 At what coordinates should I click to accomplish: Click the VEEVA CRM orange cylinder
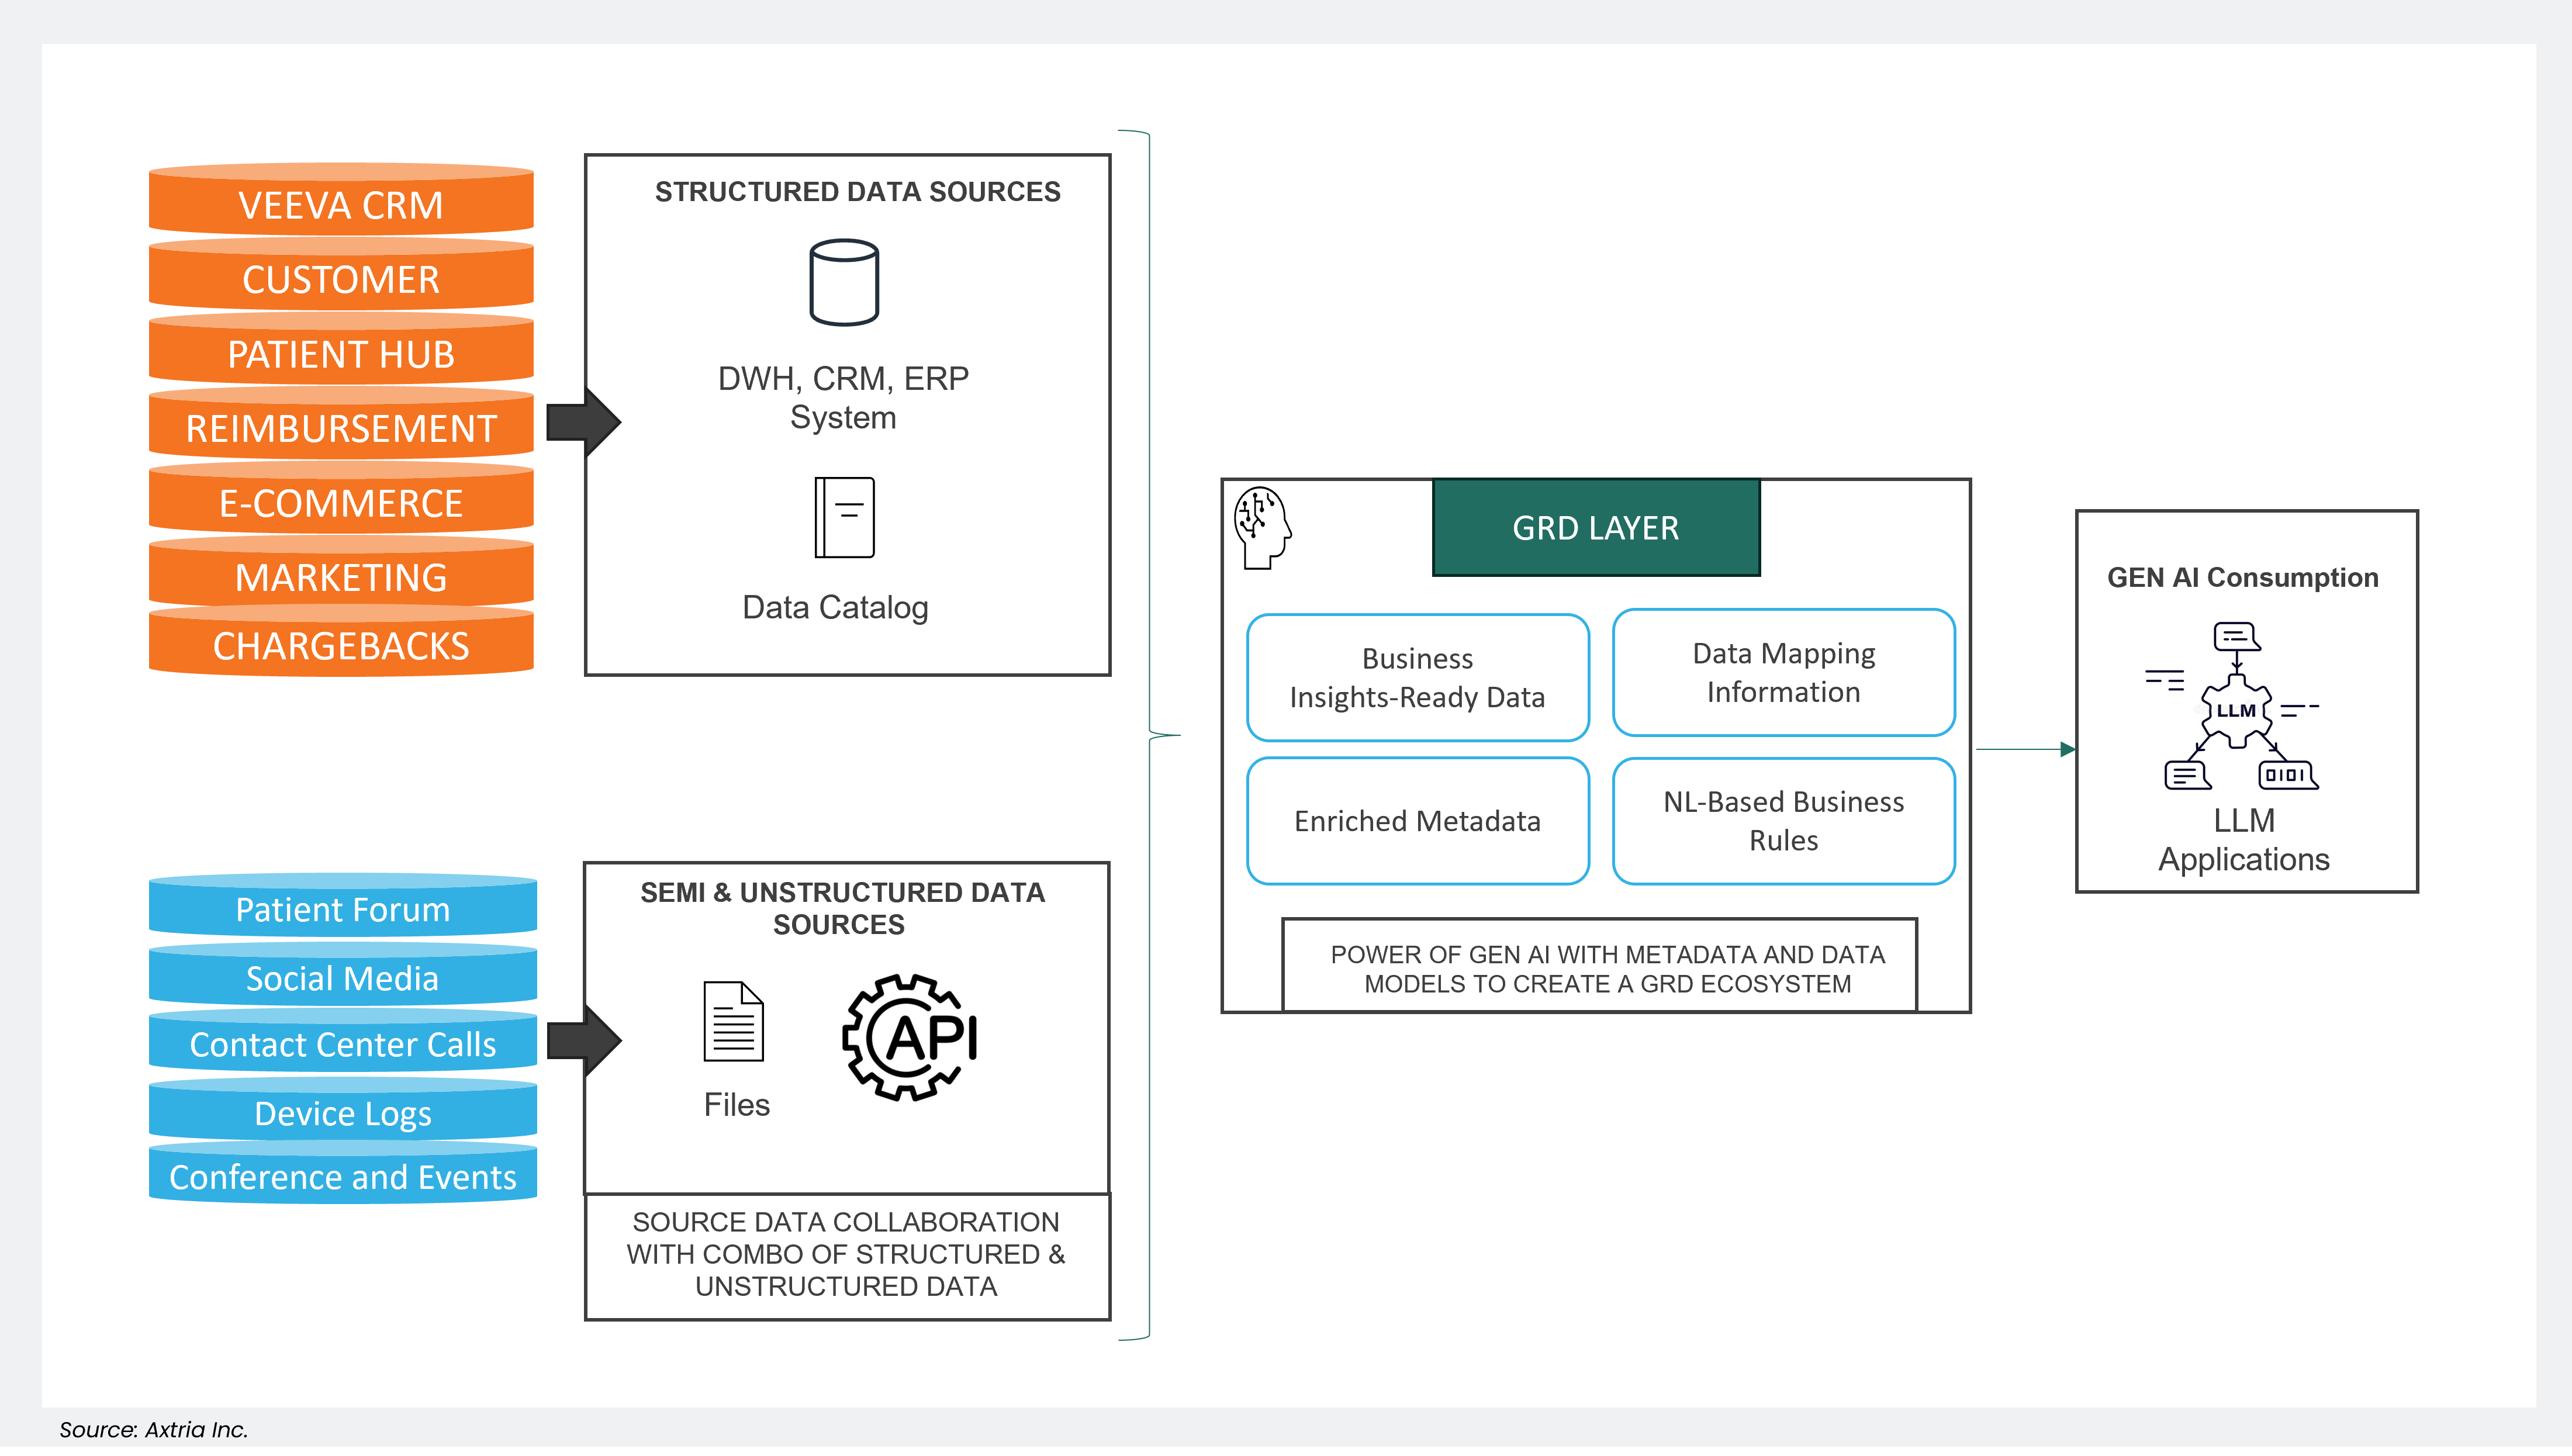point(341,205)
